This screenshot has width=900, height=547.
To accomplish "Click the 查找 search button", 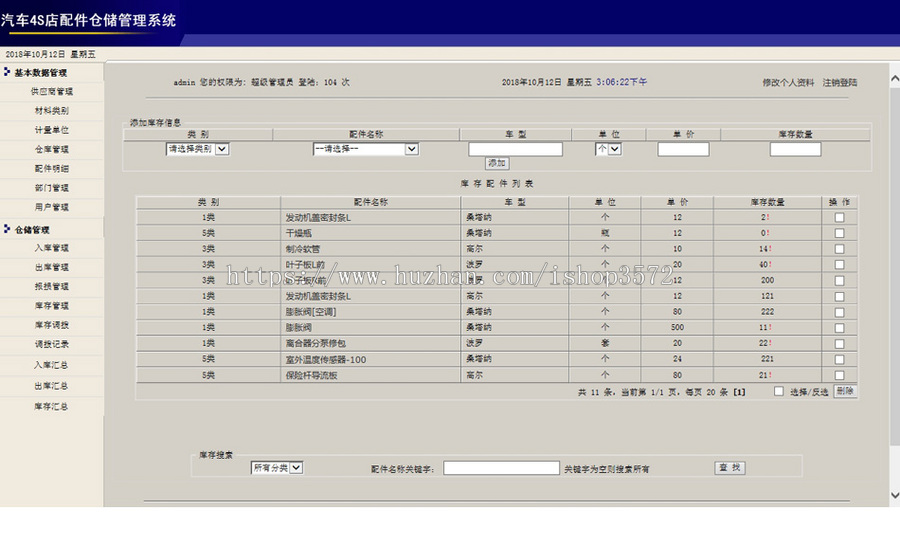I will pyautogui.click(x=730, y=468).
